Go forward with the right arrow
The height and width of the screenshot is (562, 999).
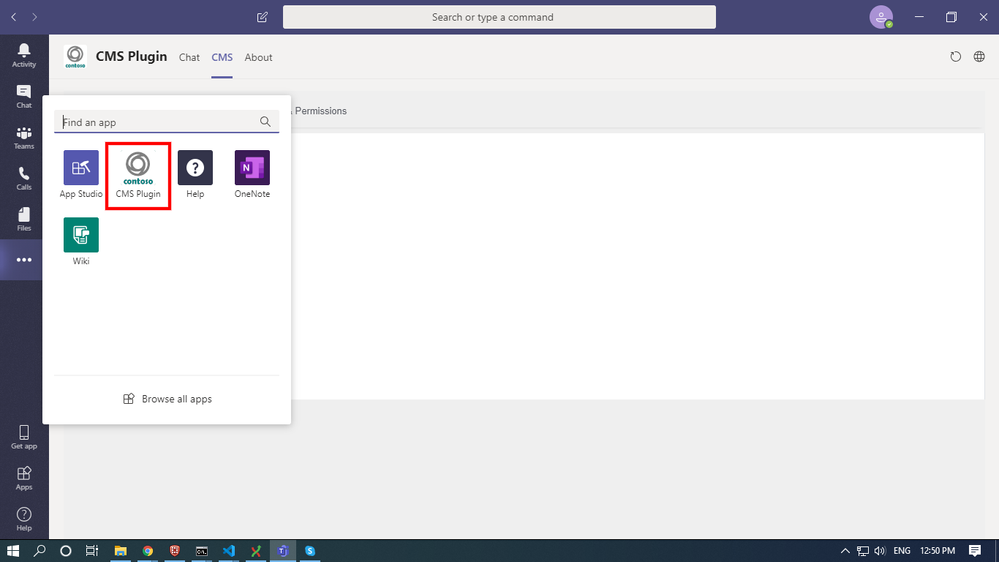(34, 17)
